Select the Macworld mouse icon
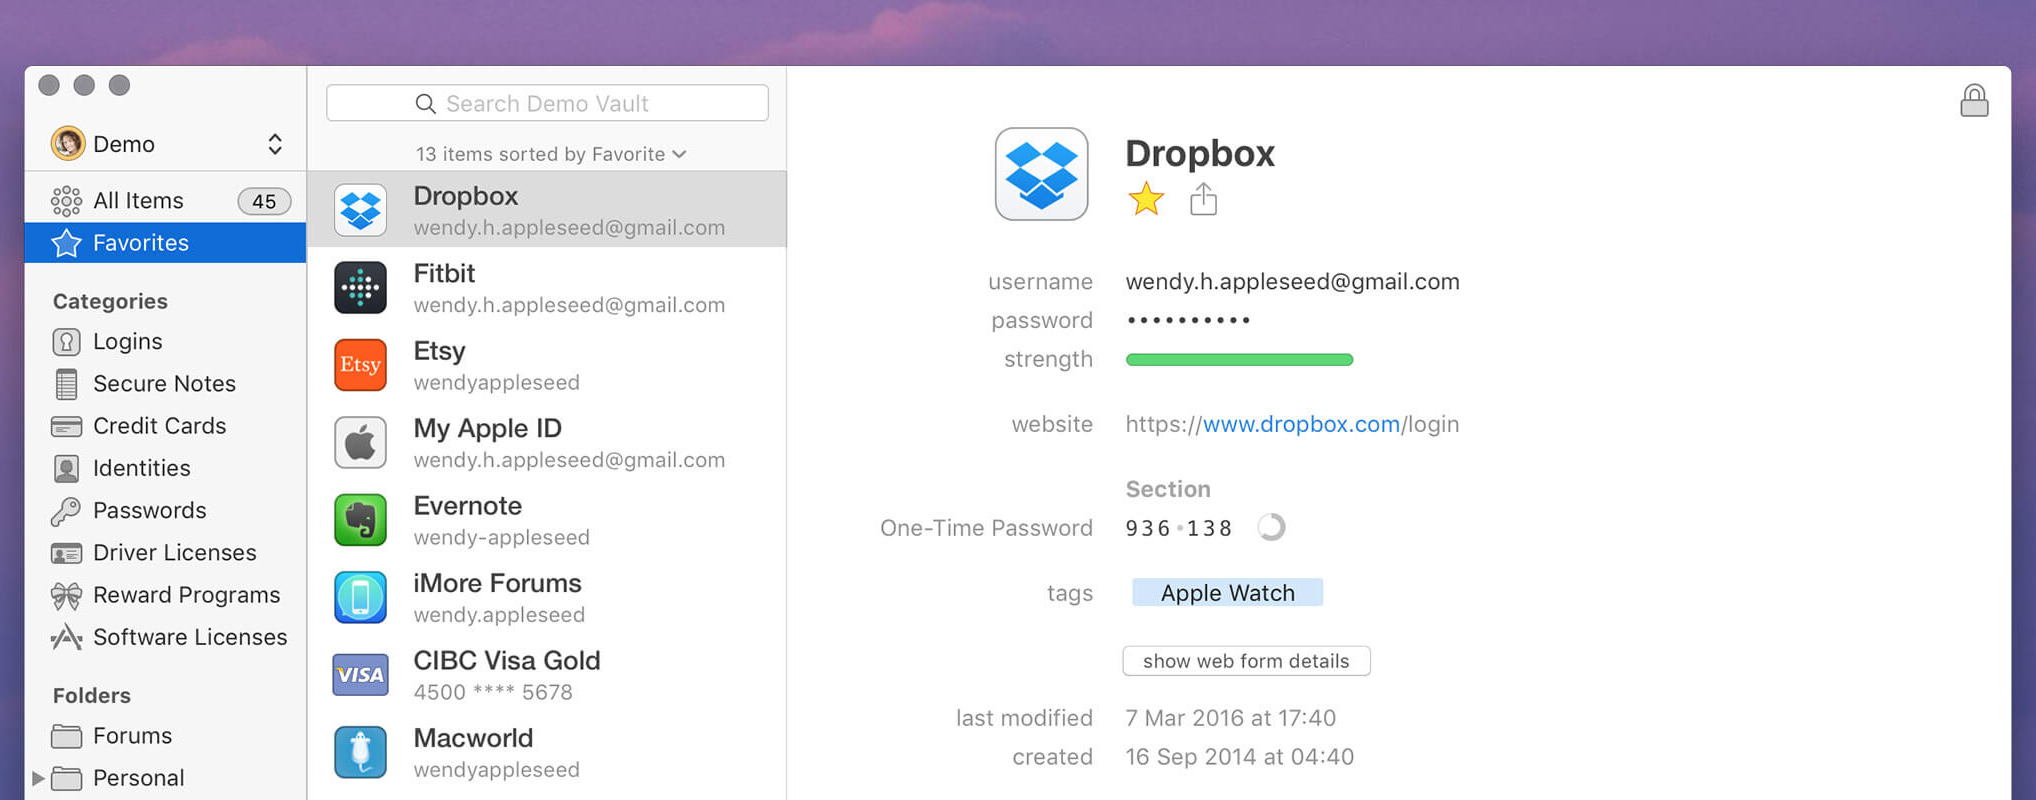 360,752
